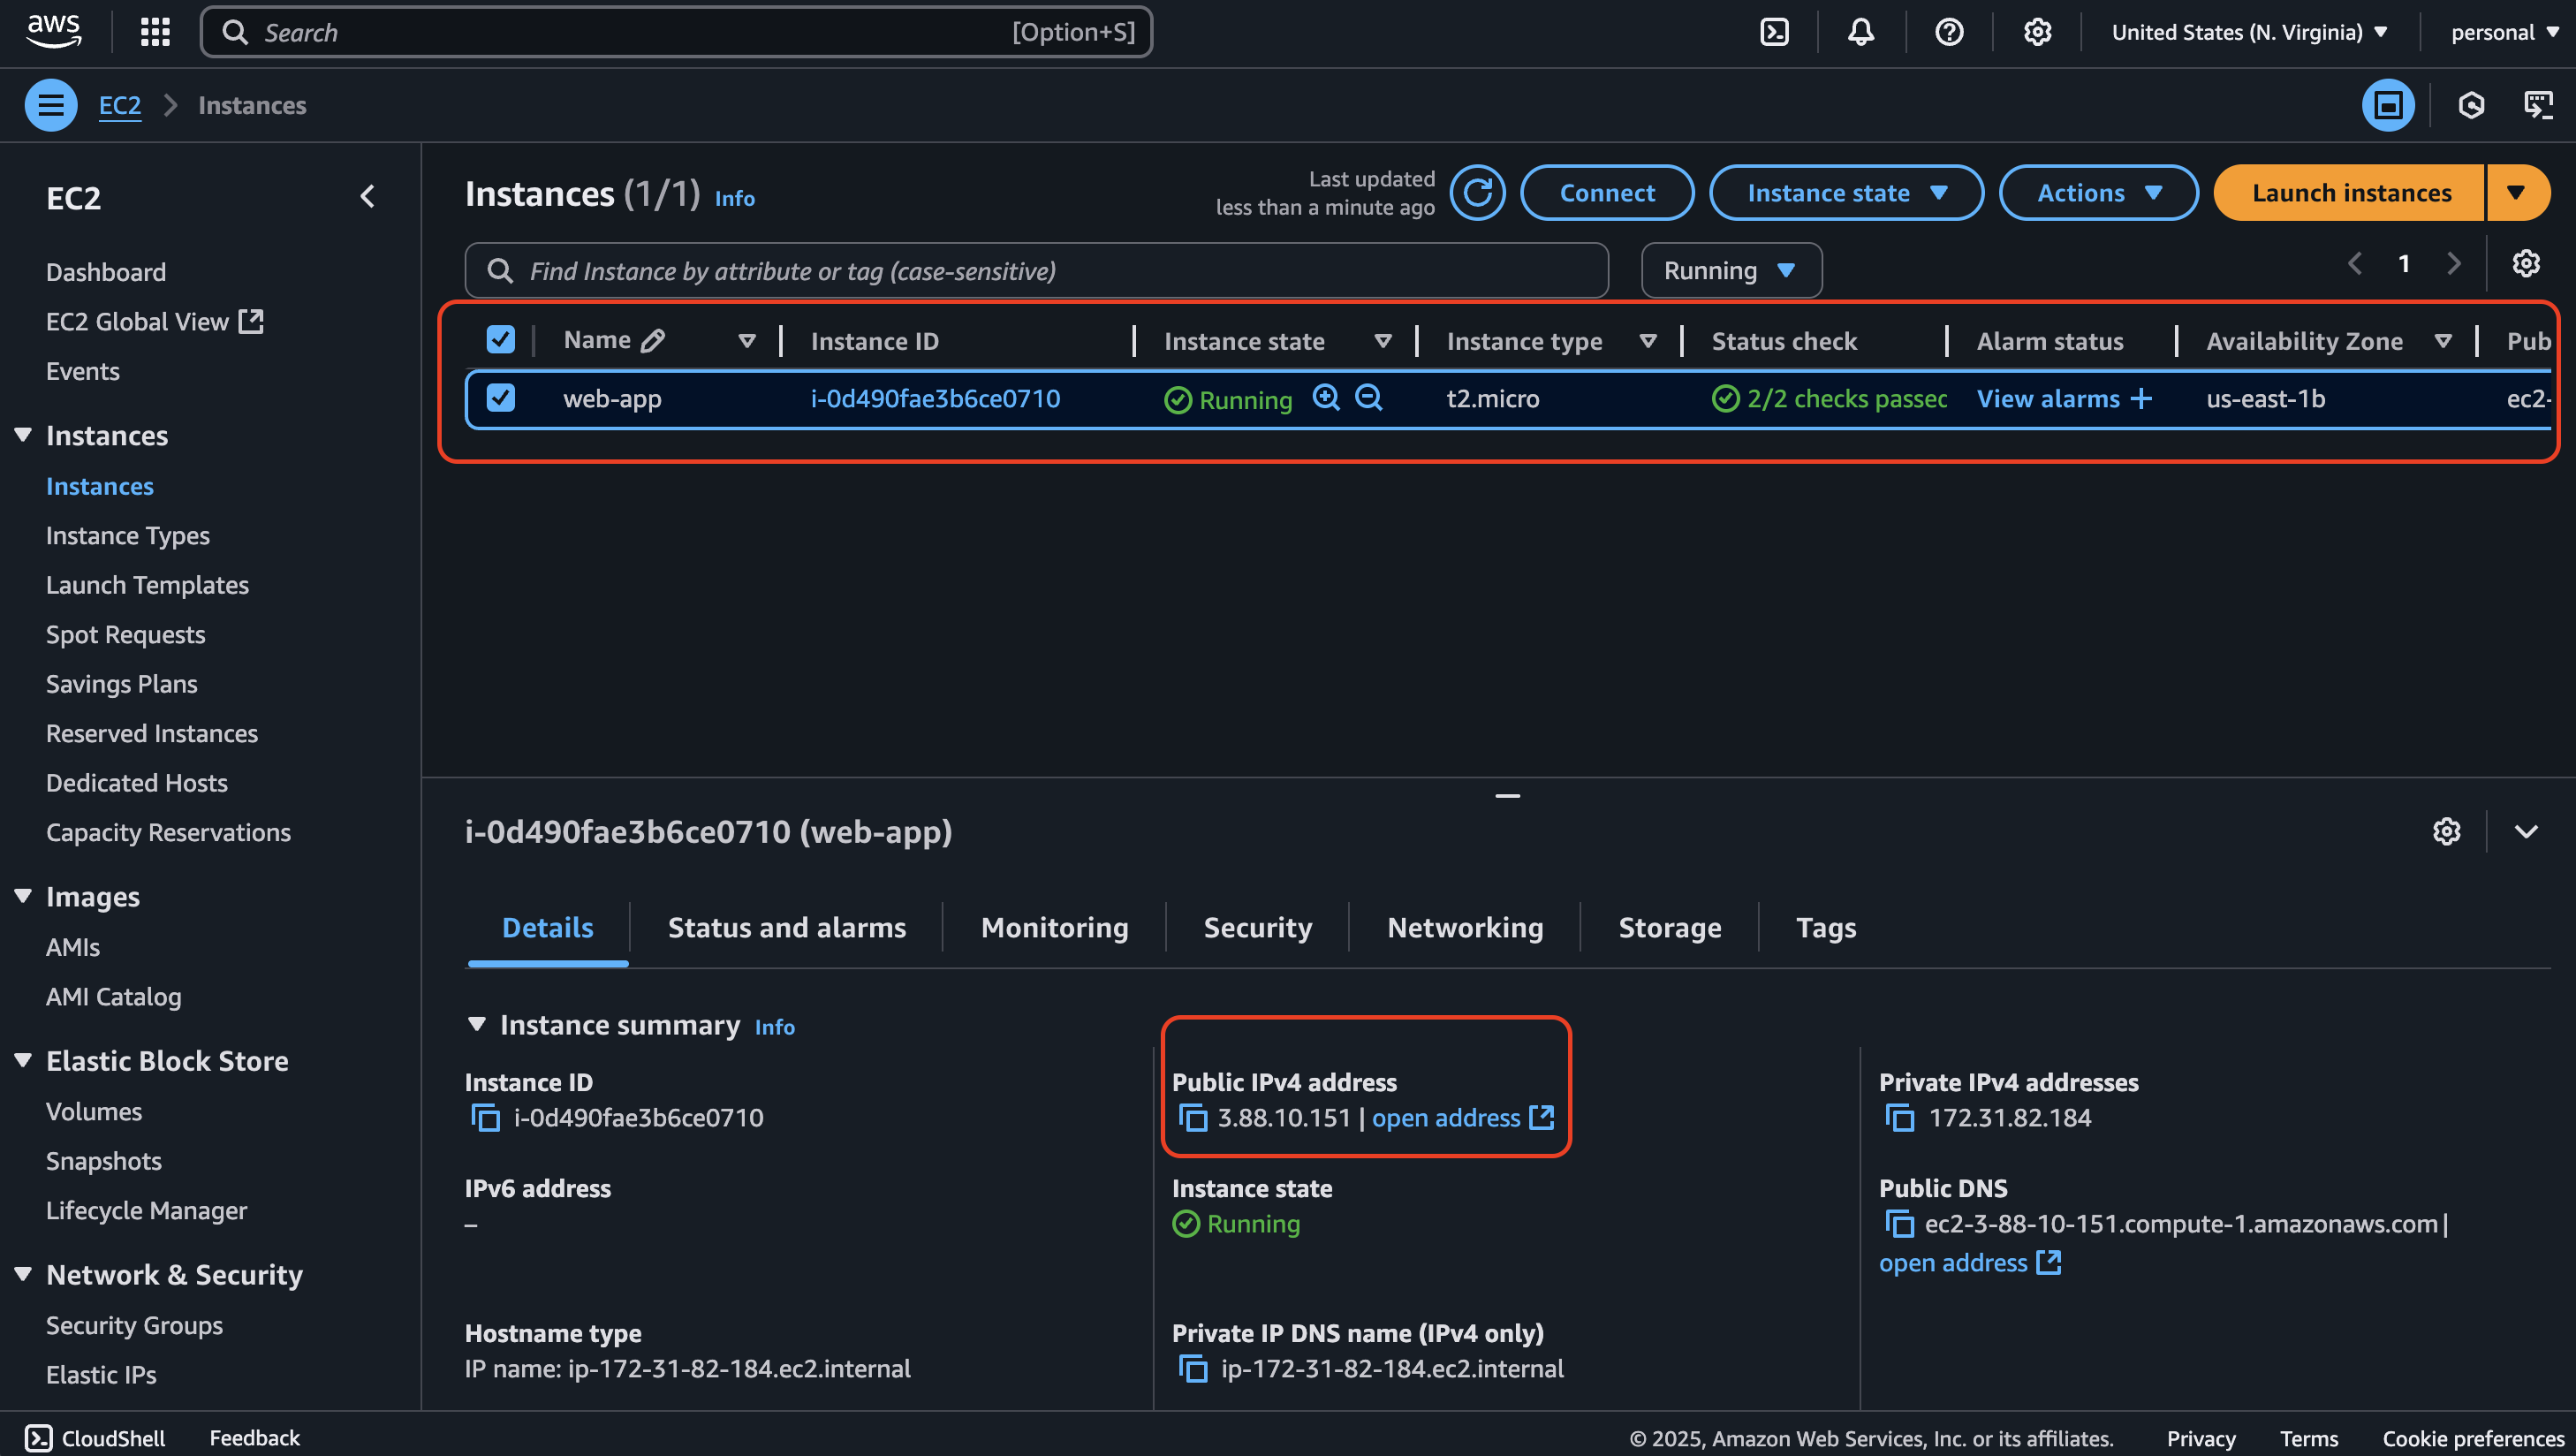Collapse the EC2 sidebar panel

[367, 196]
